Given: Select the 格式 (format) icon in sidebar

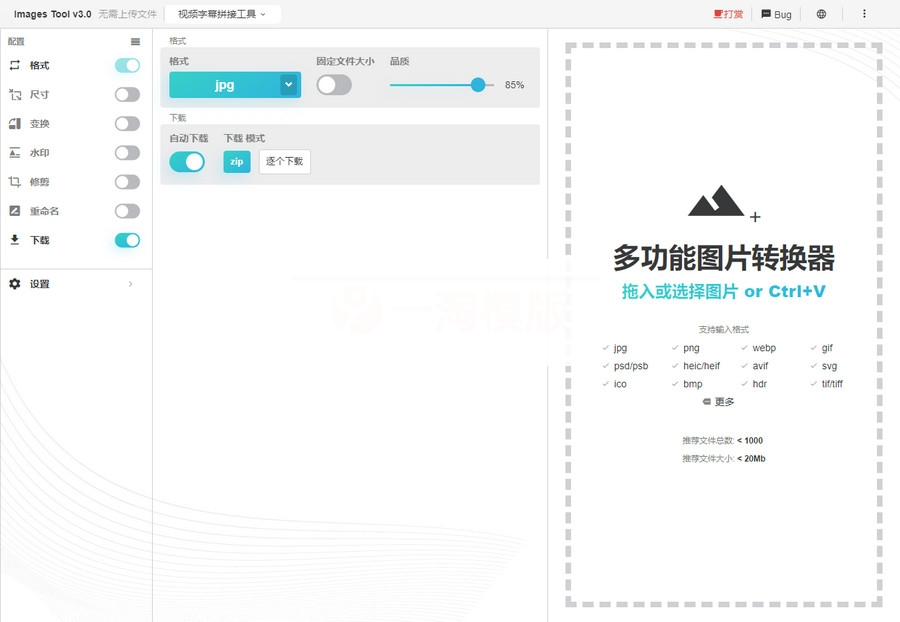Looking at the screenshot, I should click(15, 65).
